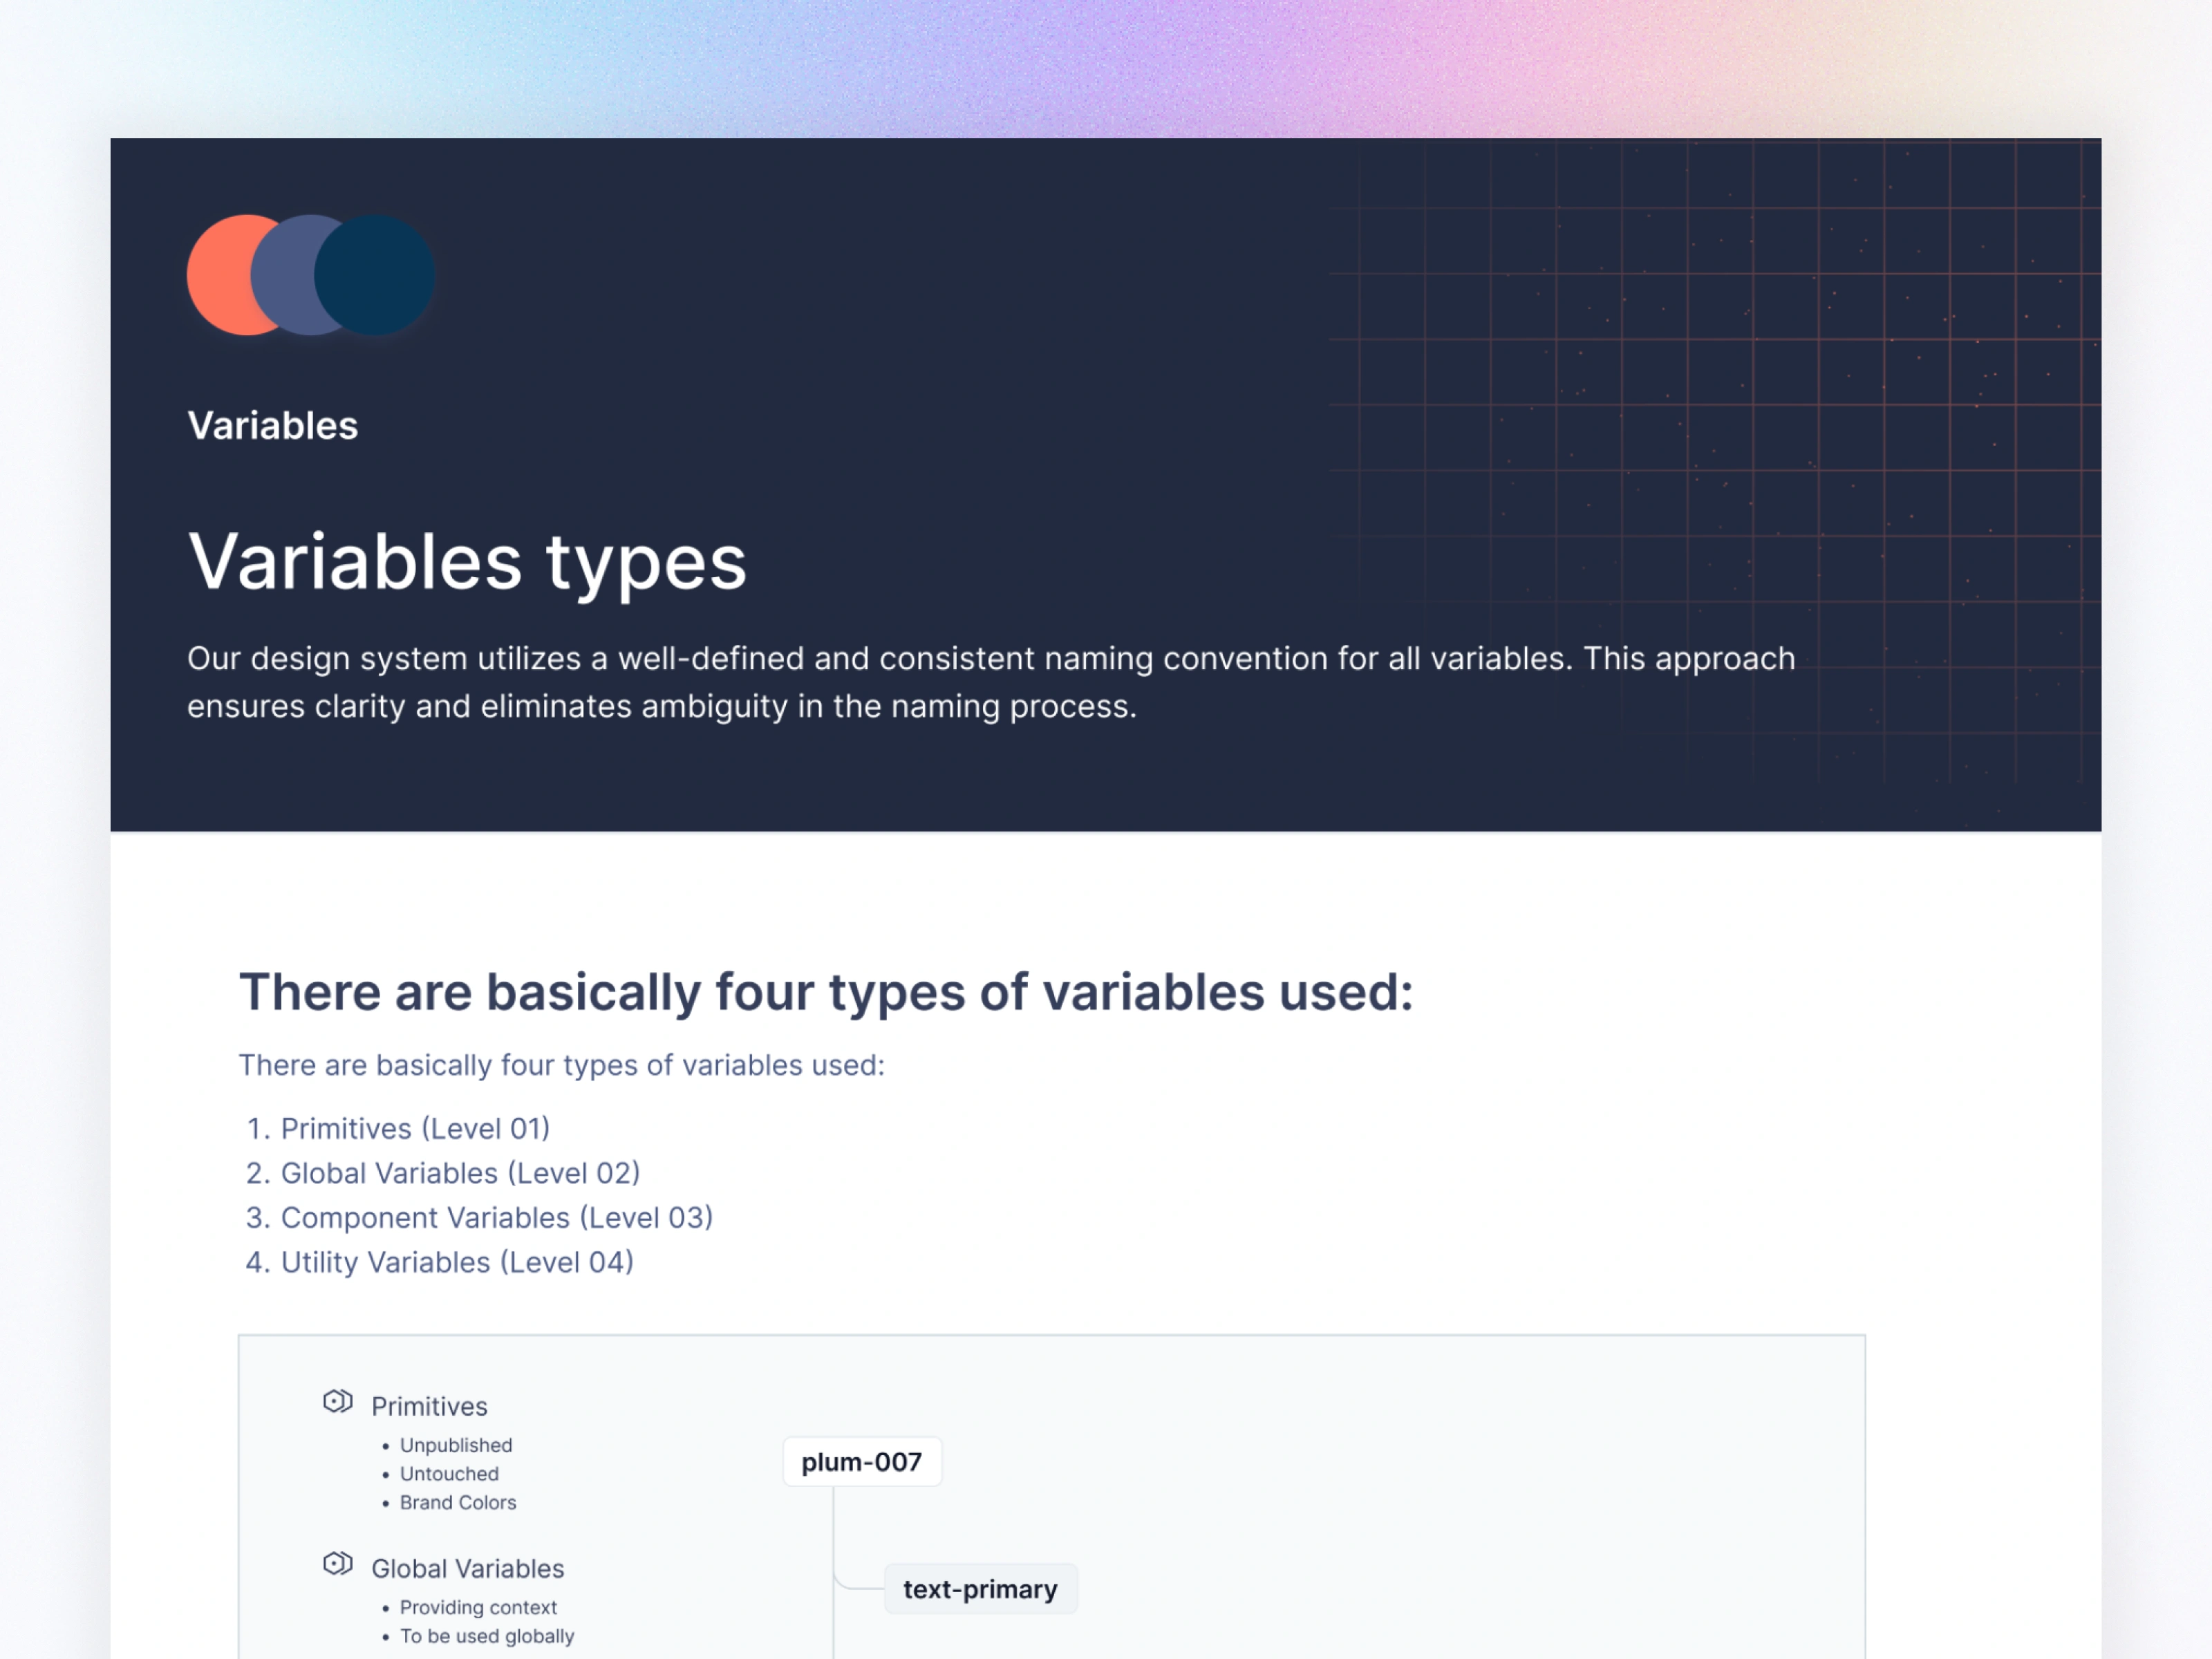The height and width of the screenshot is (1659, 2212).
Task: Click the 'Providing context' bullet point
Action: (x=478, y=1607)
